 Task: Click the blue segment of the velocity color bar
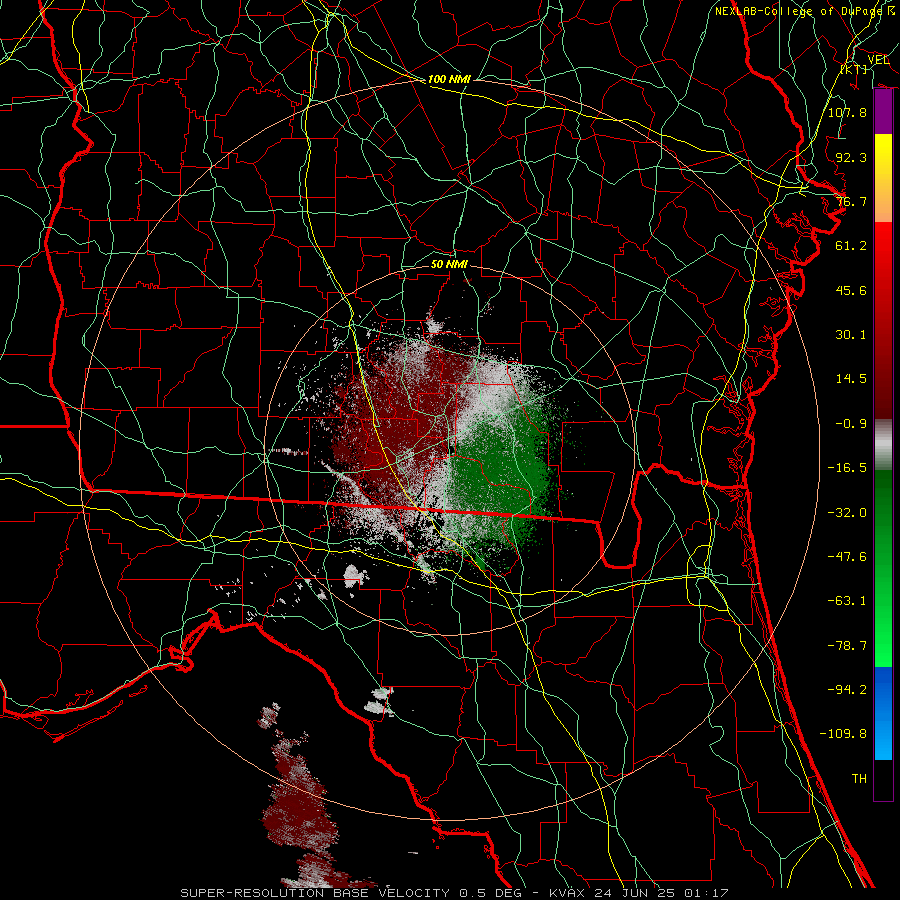pos(883,713)
